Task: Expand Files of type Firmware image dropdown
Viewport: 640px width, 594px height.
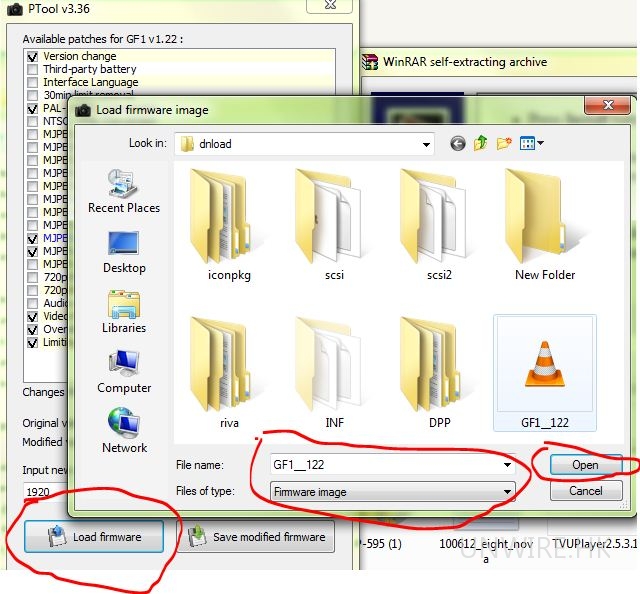Action: pyautogui.click(x=507, y=492)
